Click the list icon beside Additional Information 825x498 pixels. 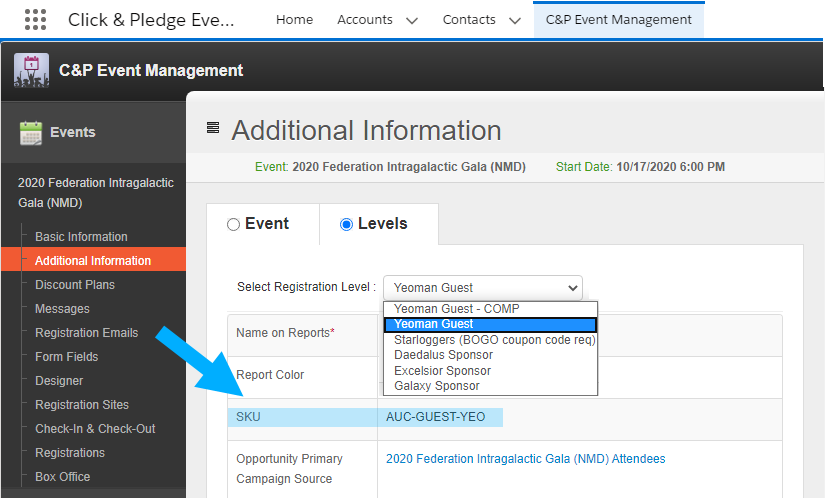pos(213,128)
